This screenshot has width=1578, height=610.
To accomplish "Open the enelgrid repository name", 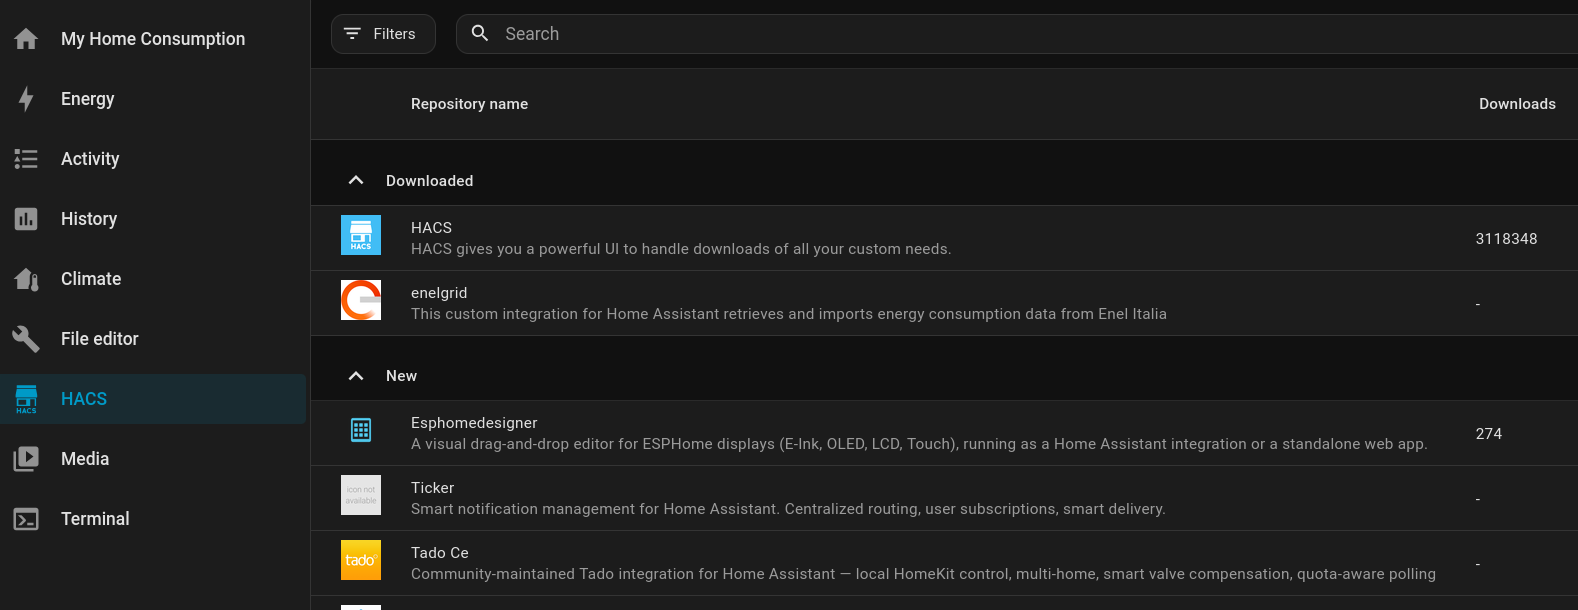I will [439, 293].
